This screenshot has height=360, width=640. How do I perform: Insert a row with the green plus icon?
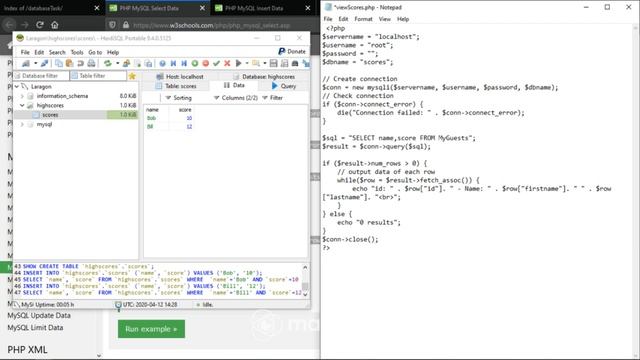pos(195,63)
